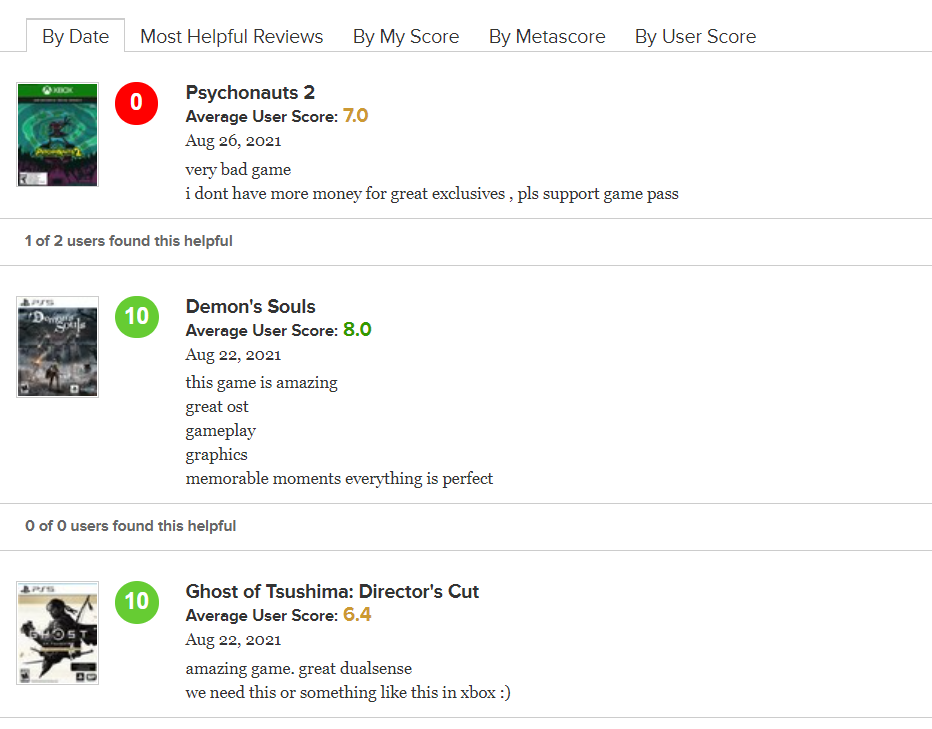This screenshot has width=932, height=729.
Task: Click the Demon's Souls box art
Action: pos(58,347)
